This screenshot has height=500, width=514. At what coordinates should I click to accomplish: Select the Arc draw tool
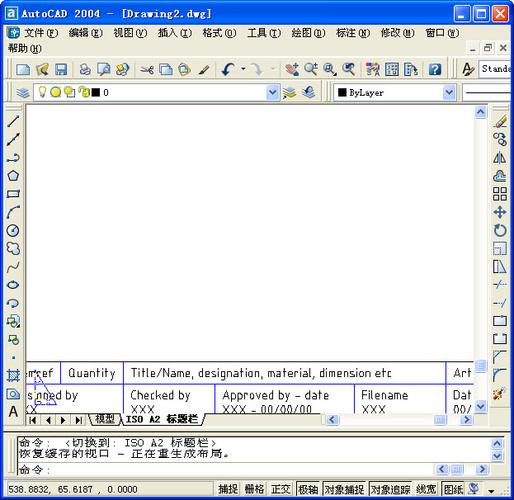(x=13, y=212)
